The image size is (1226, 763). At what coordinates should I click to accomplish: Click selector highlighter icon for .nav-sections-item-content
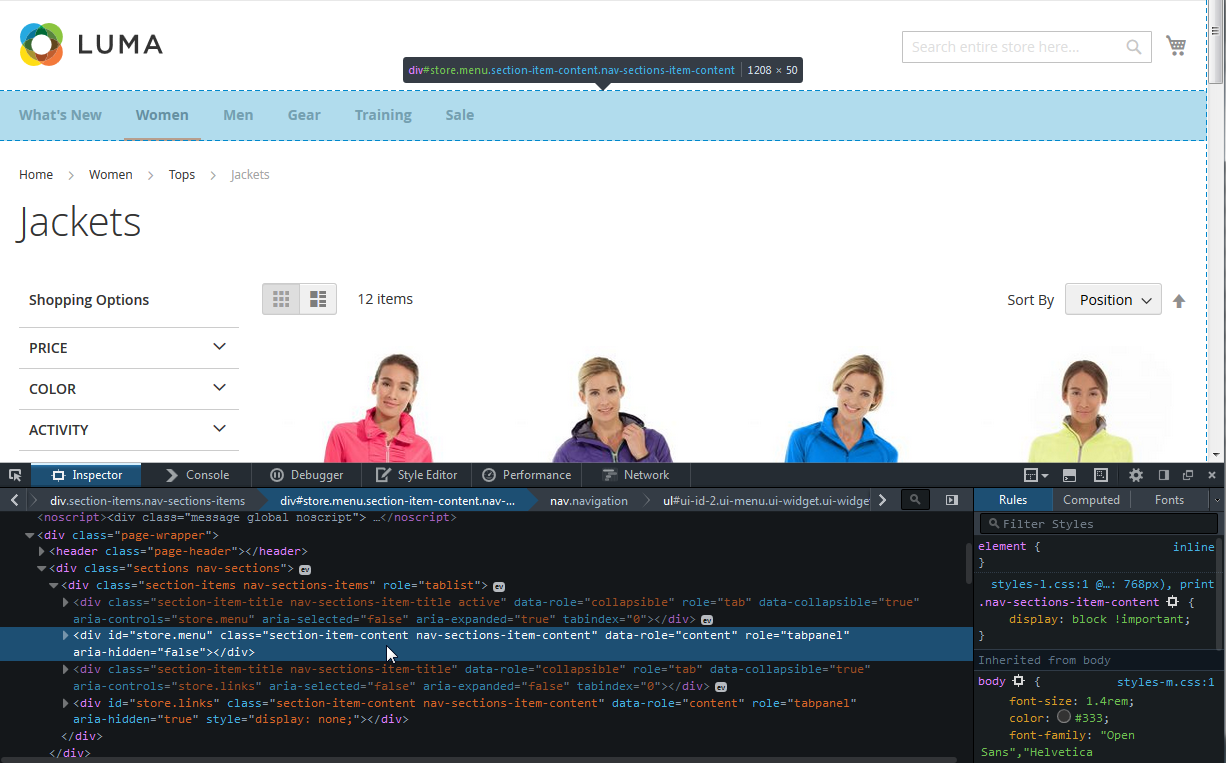[1172, 602]
